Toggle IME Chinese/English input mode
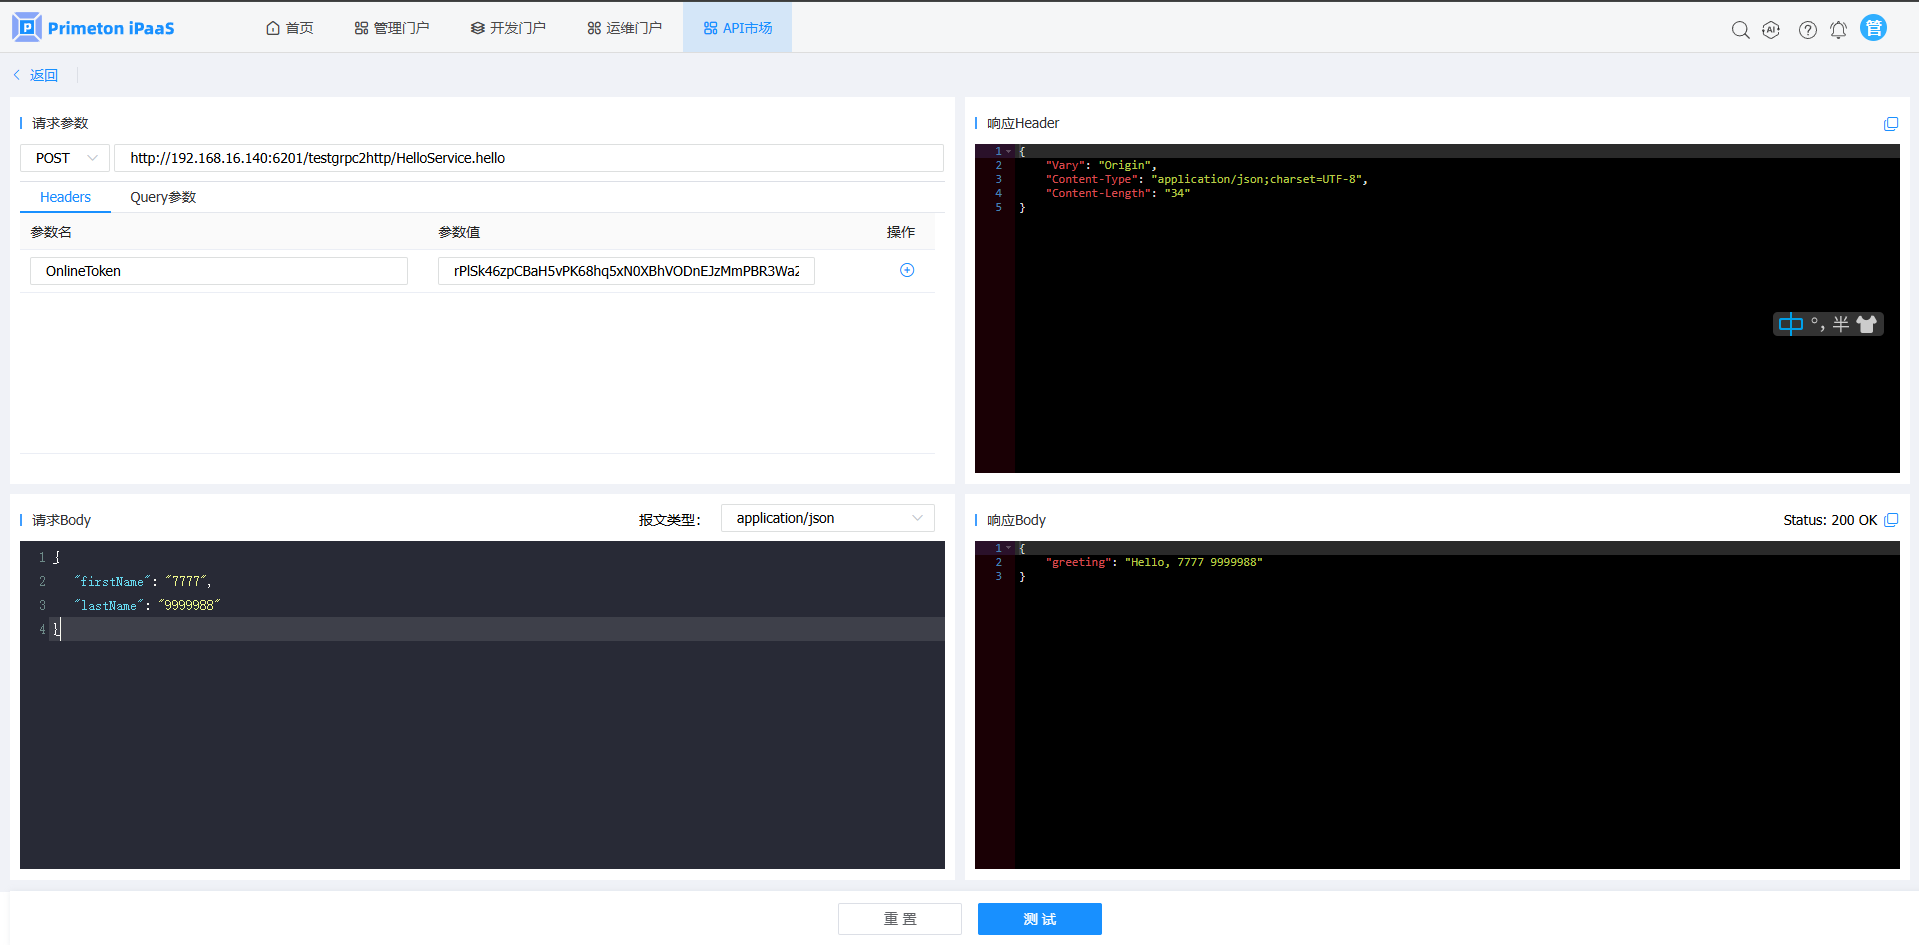 tap(1790, 324)
